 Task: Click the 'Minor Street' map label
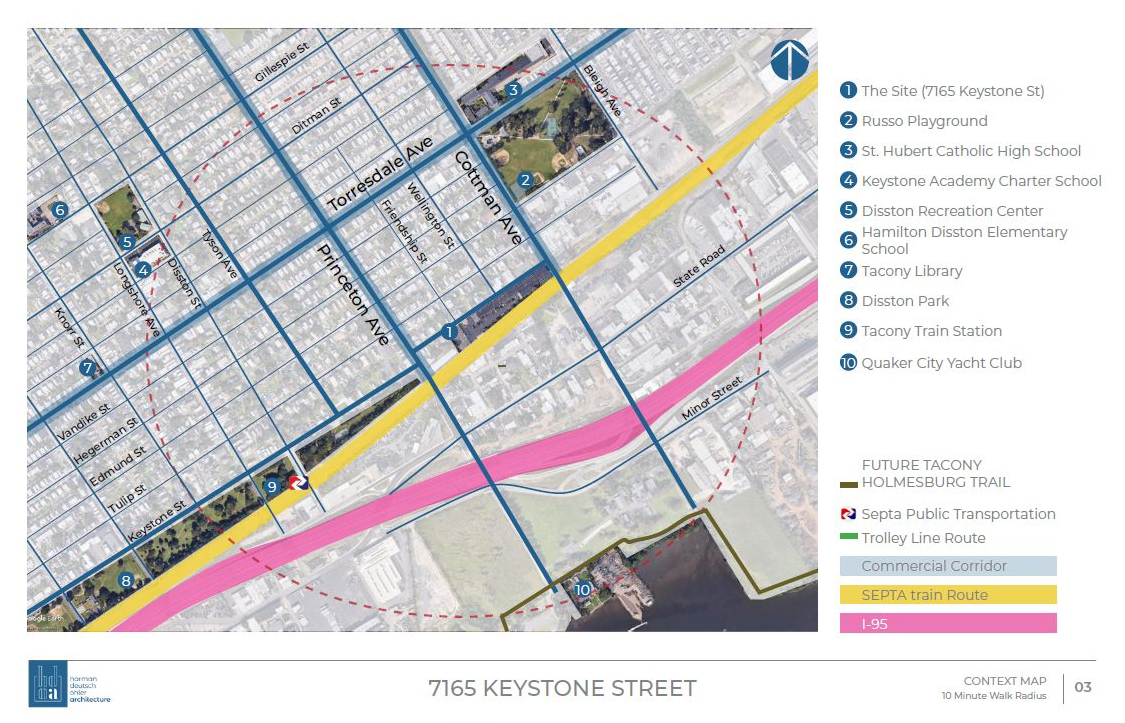pos(712,398)
